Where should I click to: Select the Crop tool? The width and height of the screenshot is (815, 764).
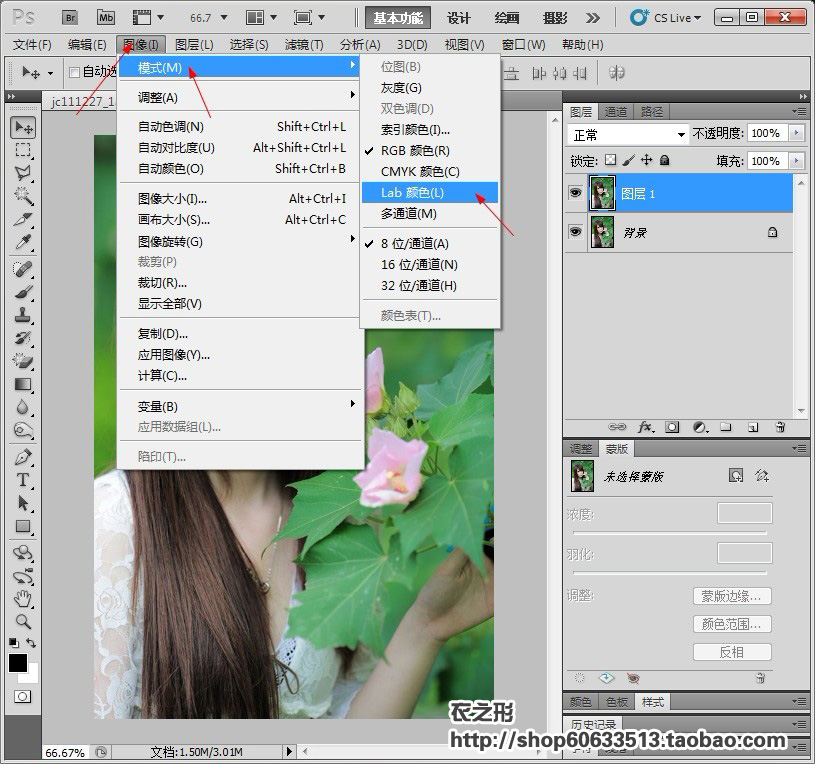click(x=23, y=219)
